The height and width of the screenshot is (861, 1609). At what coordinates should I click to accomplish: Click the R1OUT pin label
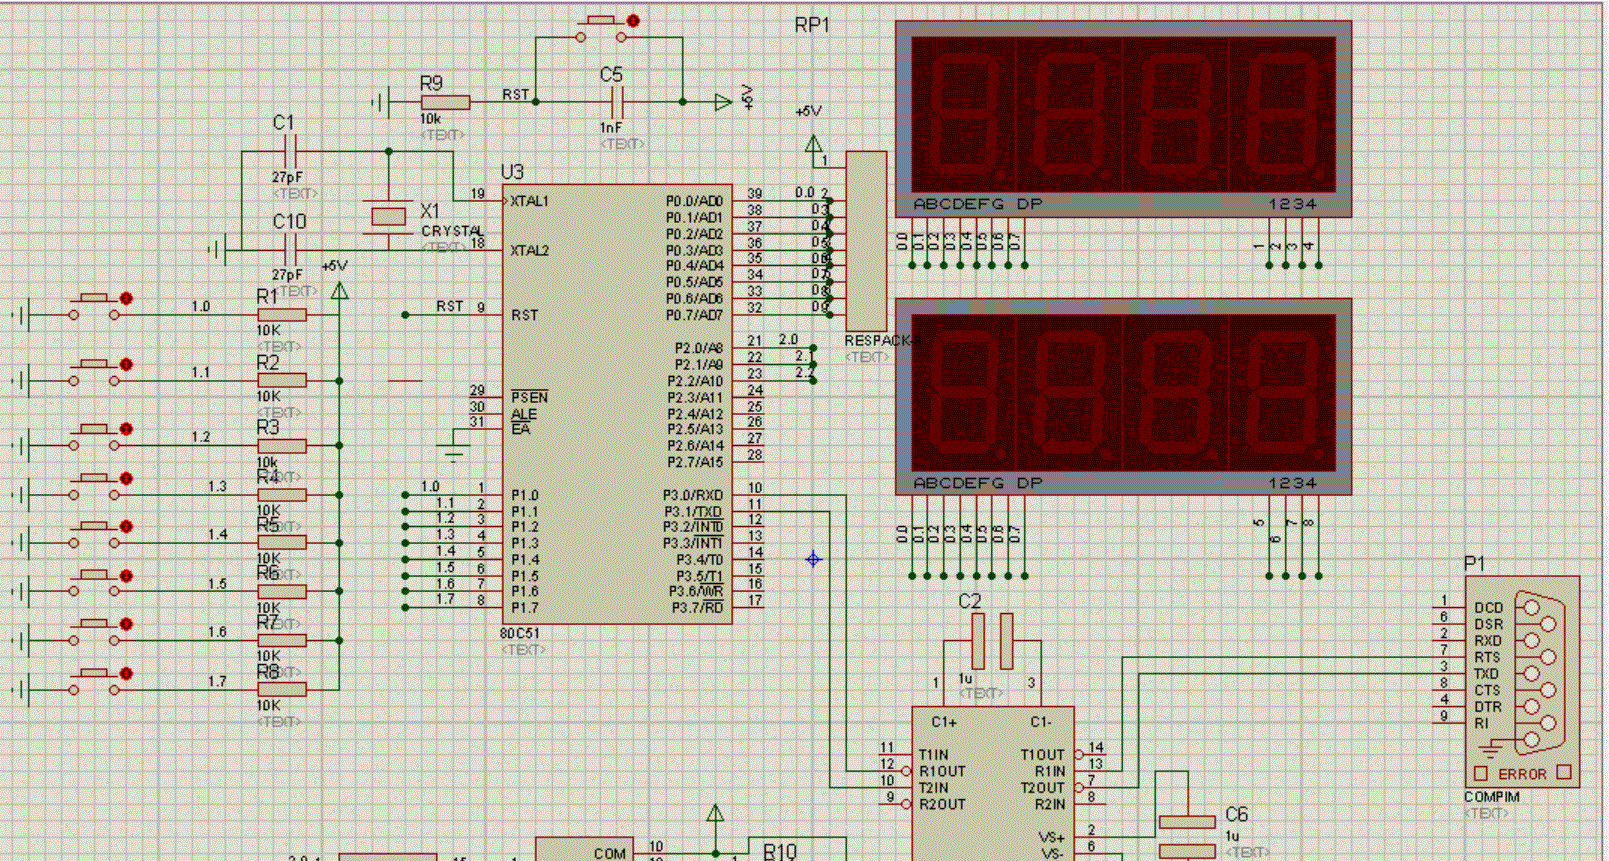(x=942, y=771)
